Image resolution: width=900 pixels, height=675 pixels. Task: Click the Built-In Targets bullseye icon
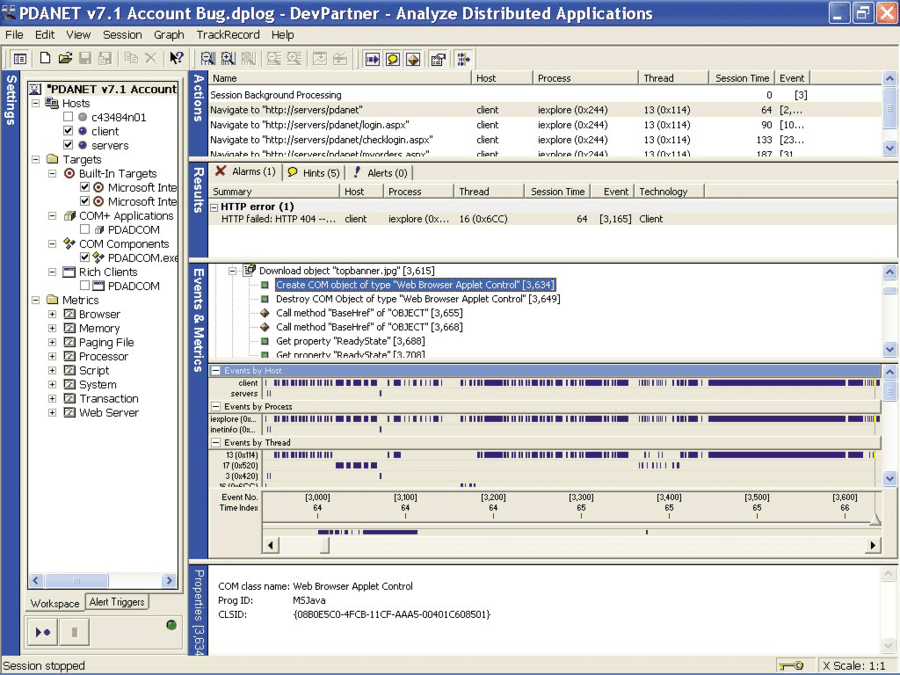[x=69, y=173]
